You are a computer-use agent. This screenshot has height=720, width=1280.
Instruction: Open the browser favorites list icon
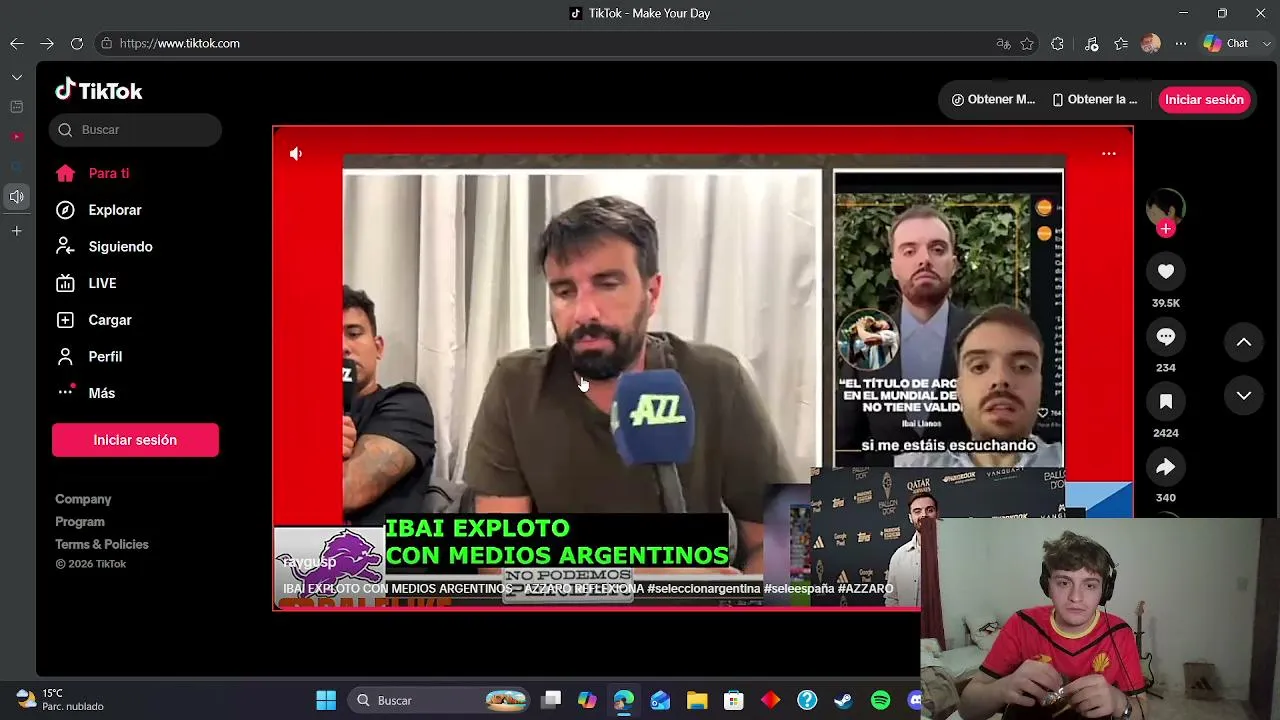coord(1121,43)
